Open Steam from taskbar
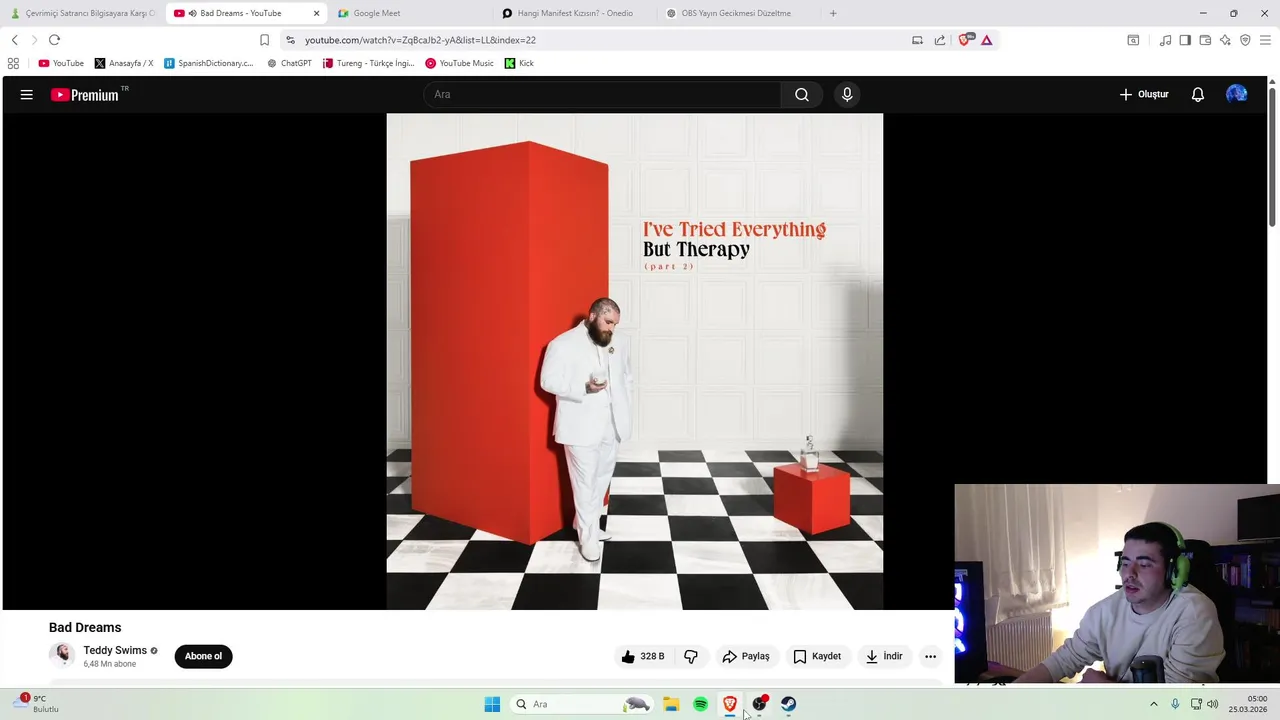Viewport: 1280px width, 720px height. pyautogui.click(x=788, y=704)
